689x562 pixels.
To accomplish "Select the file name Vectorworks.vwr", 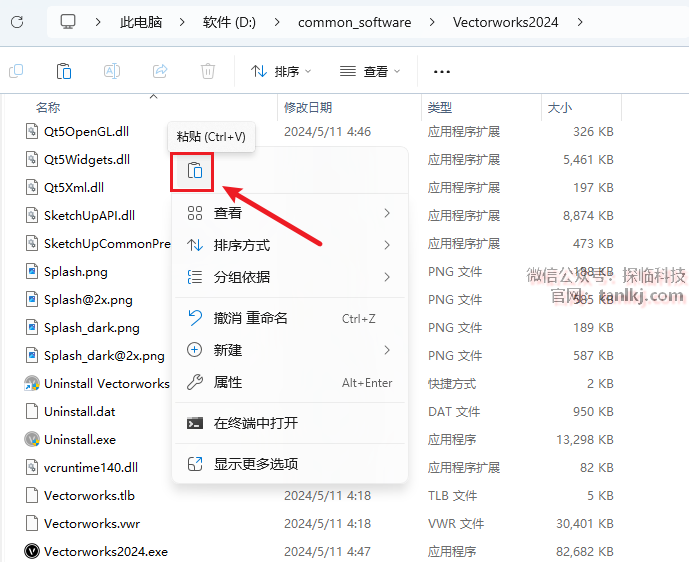I will tap(92, 523).
